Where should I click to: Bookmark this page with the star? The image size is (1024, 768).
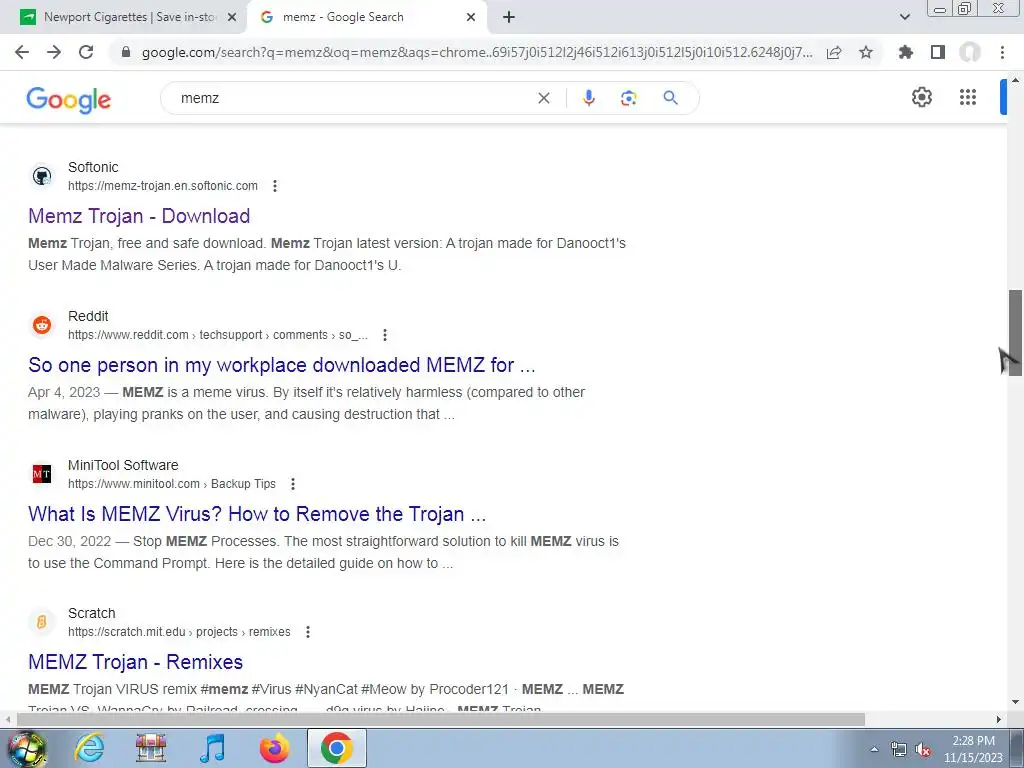866,52
